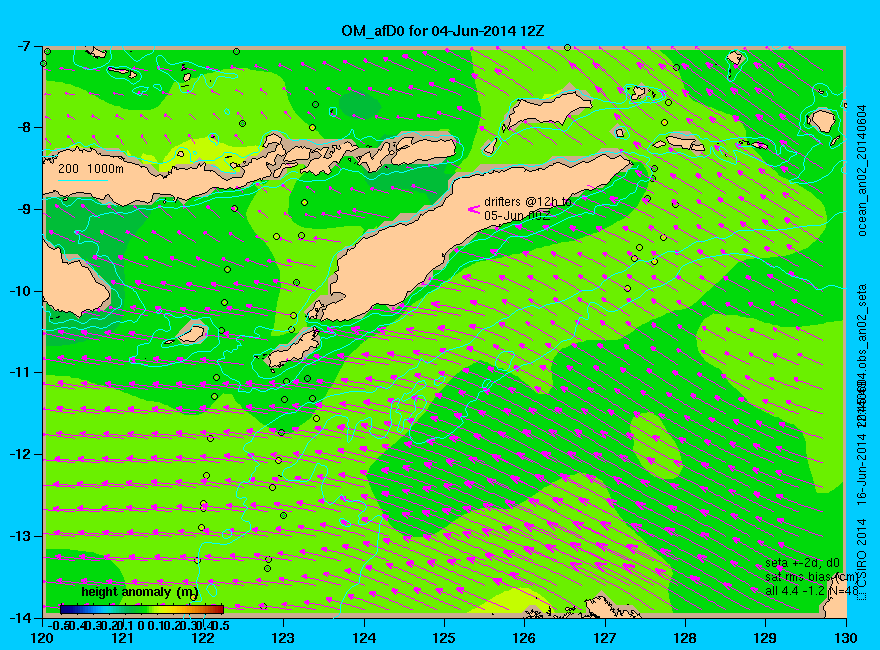The height and width of the screenshot is (650, 880).
Task: Click latitude axis label -12
Action: tap(21, 455)
